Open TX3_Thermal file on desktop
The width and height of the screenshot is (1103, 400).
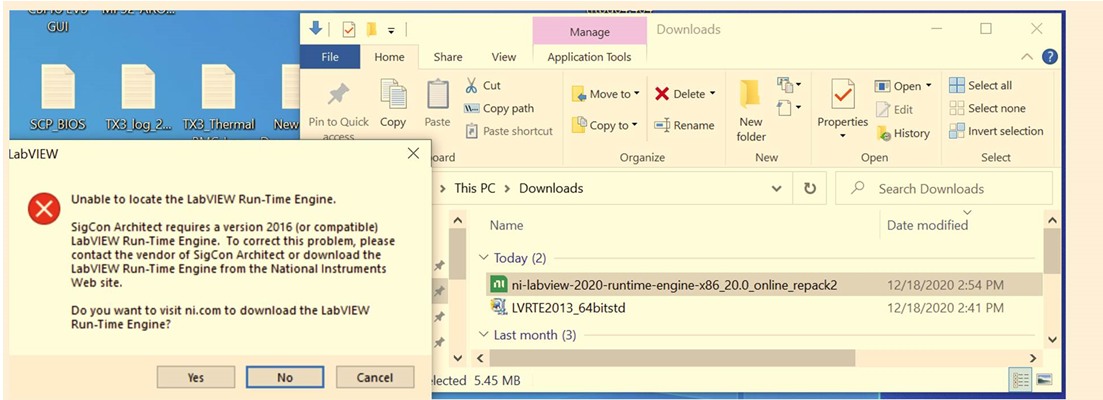click(x=218, y=97)
